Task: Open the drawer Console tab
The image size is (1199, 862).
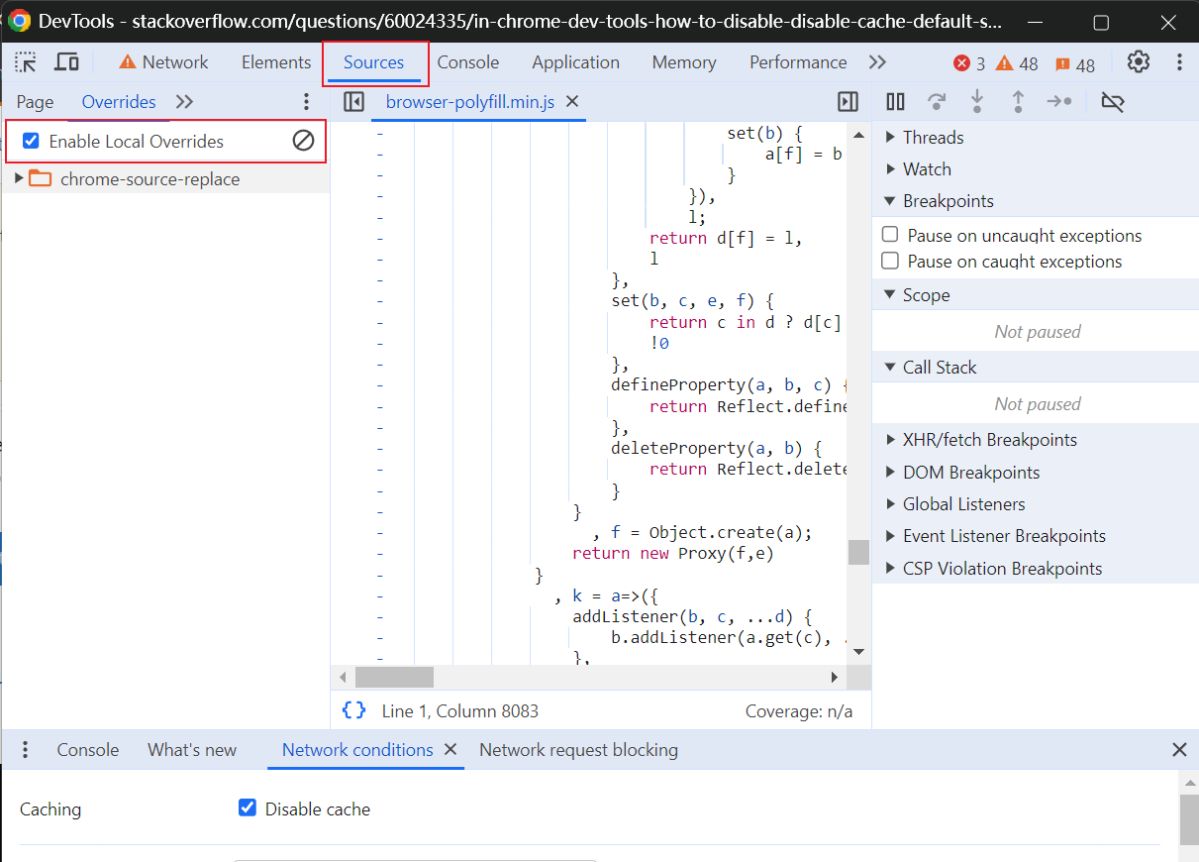Action: point(88,750)
